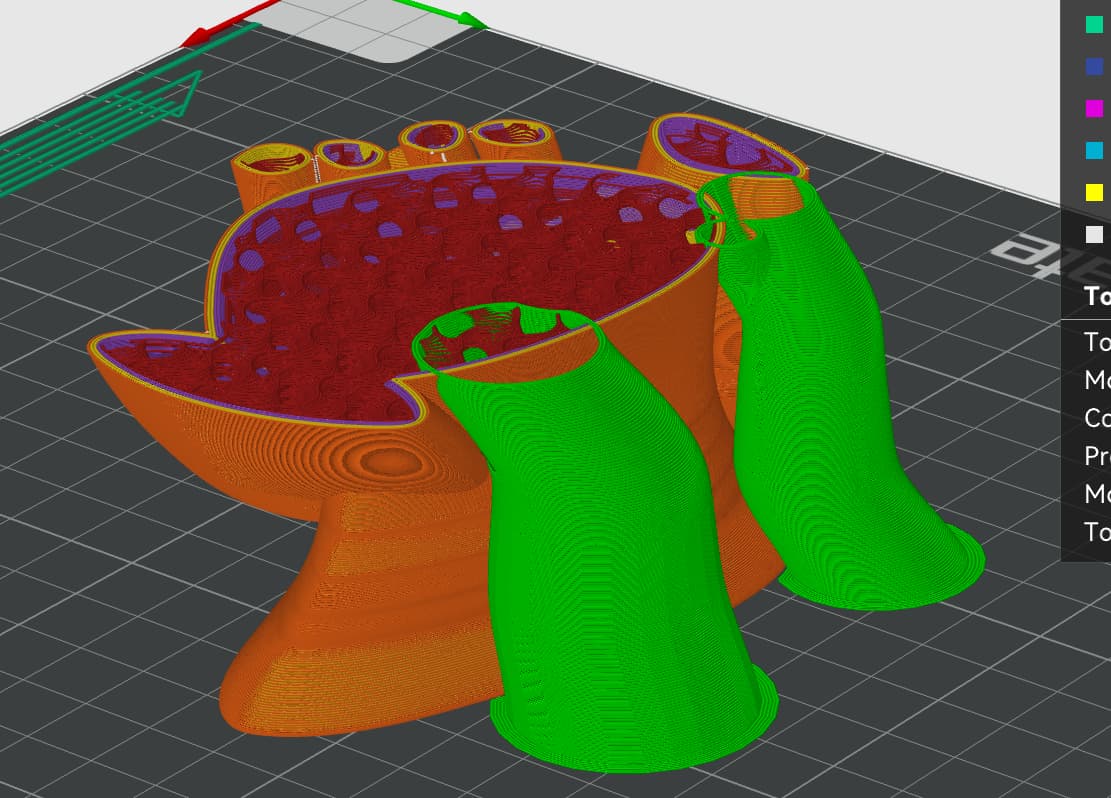Screen dimensions: 1111x798
Task: Click the white legend color swatch
Action: tap(1095, 235)
